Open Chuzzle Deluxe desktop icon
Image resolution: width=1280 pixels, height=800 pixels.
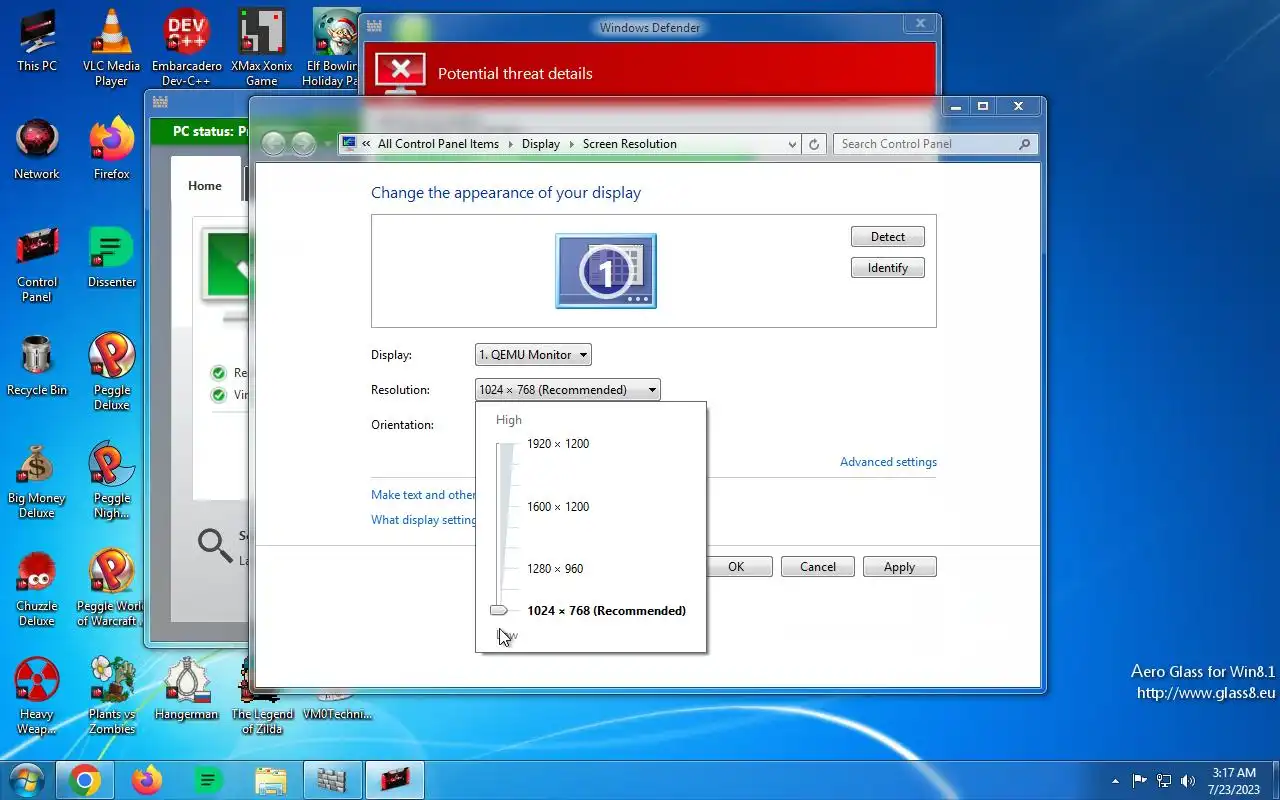coord(37,589)
